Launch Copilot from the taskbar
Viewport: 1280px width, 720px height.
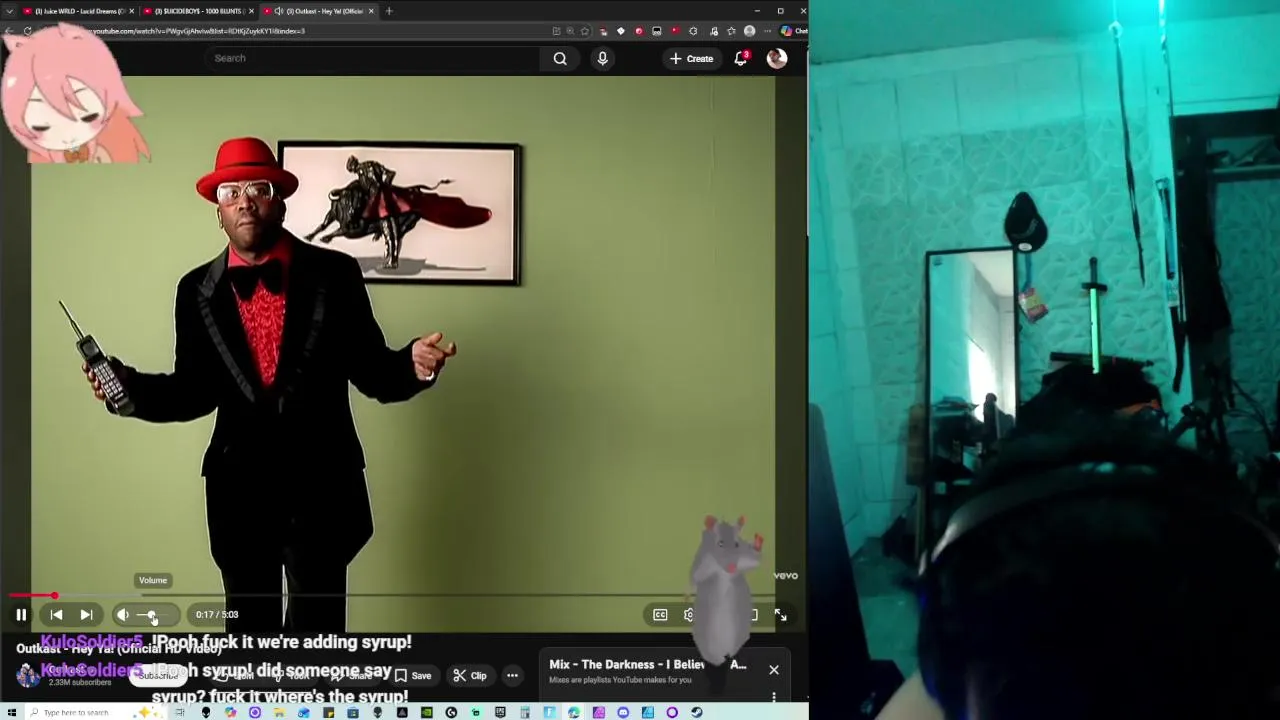point(231,712)
